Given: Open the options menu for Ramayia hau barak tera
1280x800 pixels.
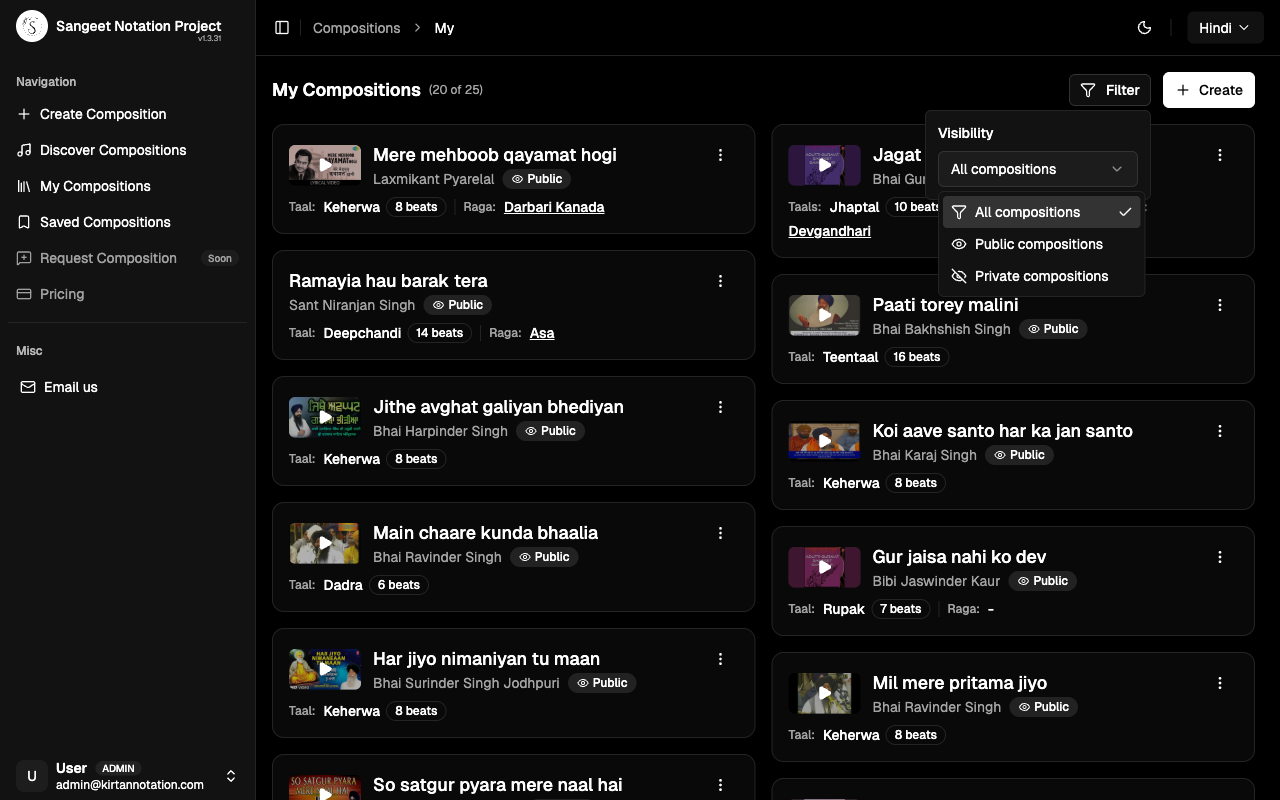Looking at the screenshot, I should click(721, 281).
